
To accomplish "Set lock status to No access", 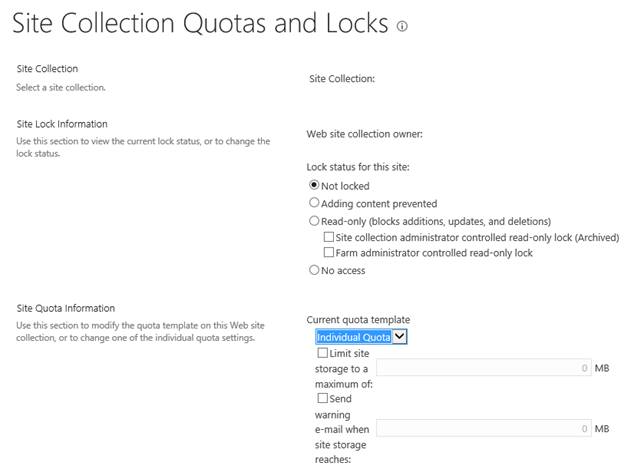I will 315,270.
